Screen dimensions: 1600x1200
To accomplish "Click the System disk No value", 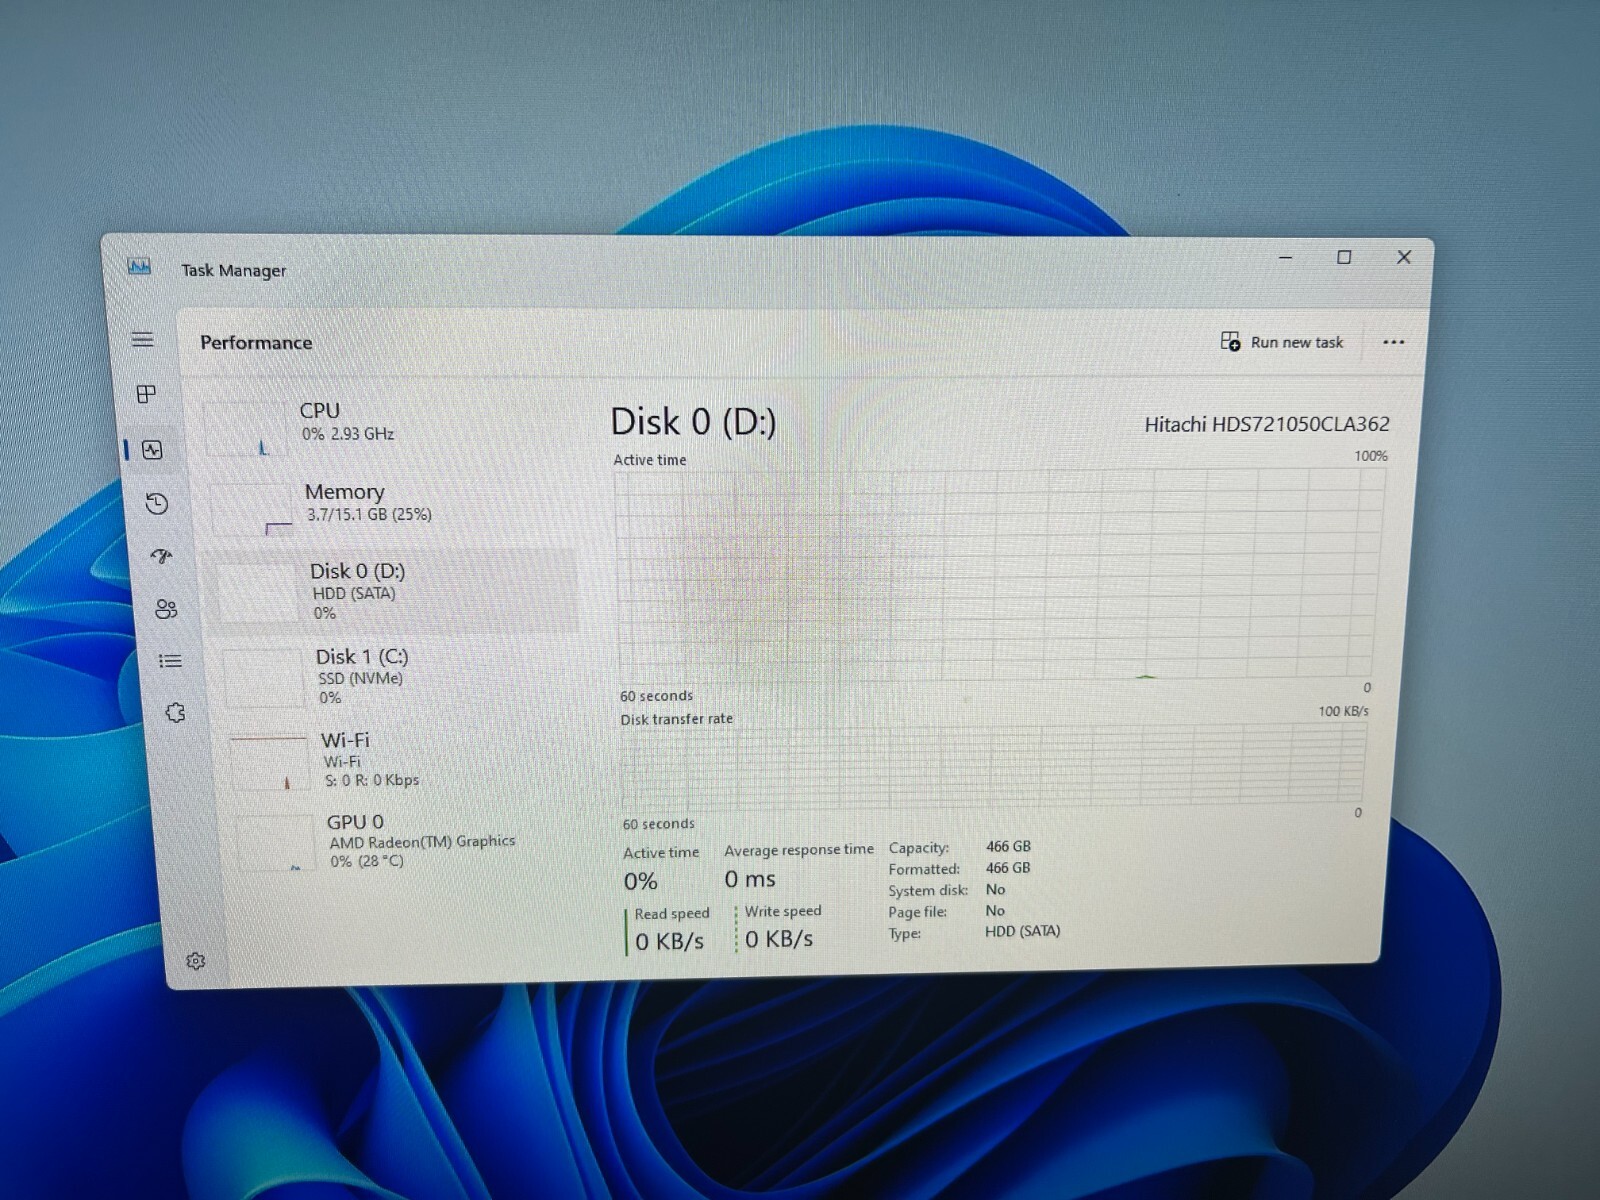I will [x=995, y=889].
